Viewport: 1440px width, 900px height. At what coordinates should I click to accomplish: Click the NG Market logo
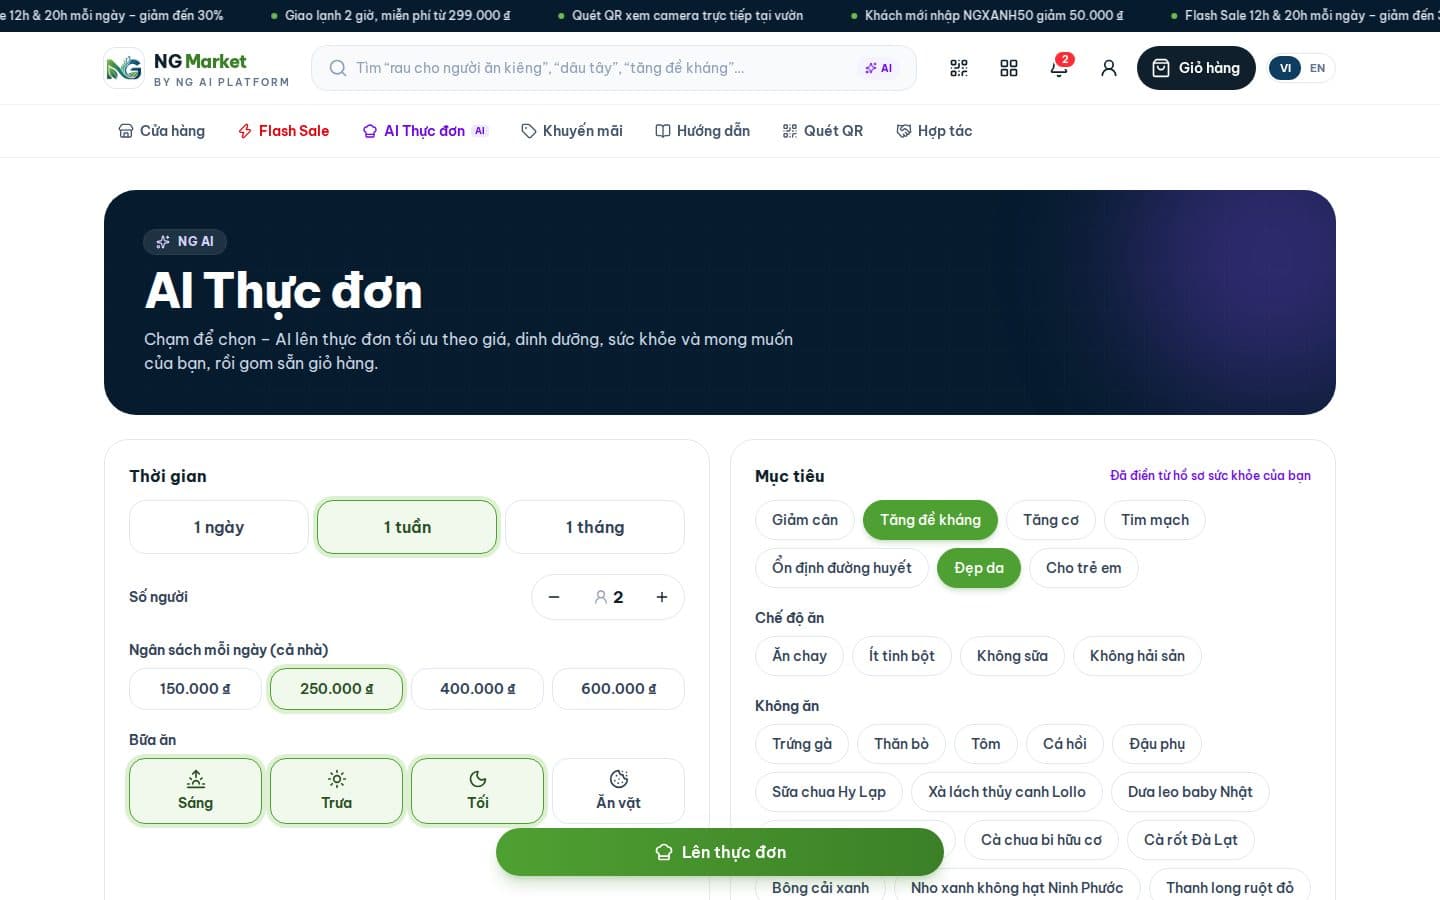[197, 68]
